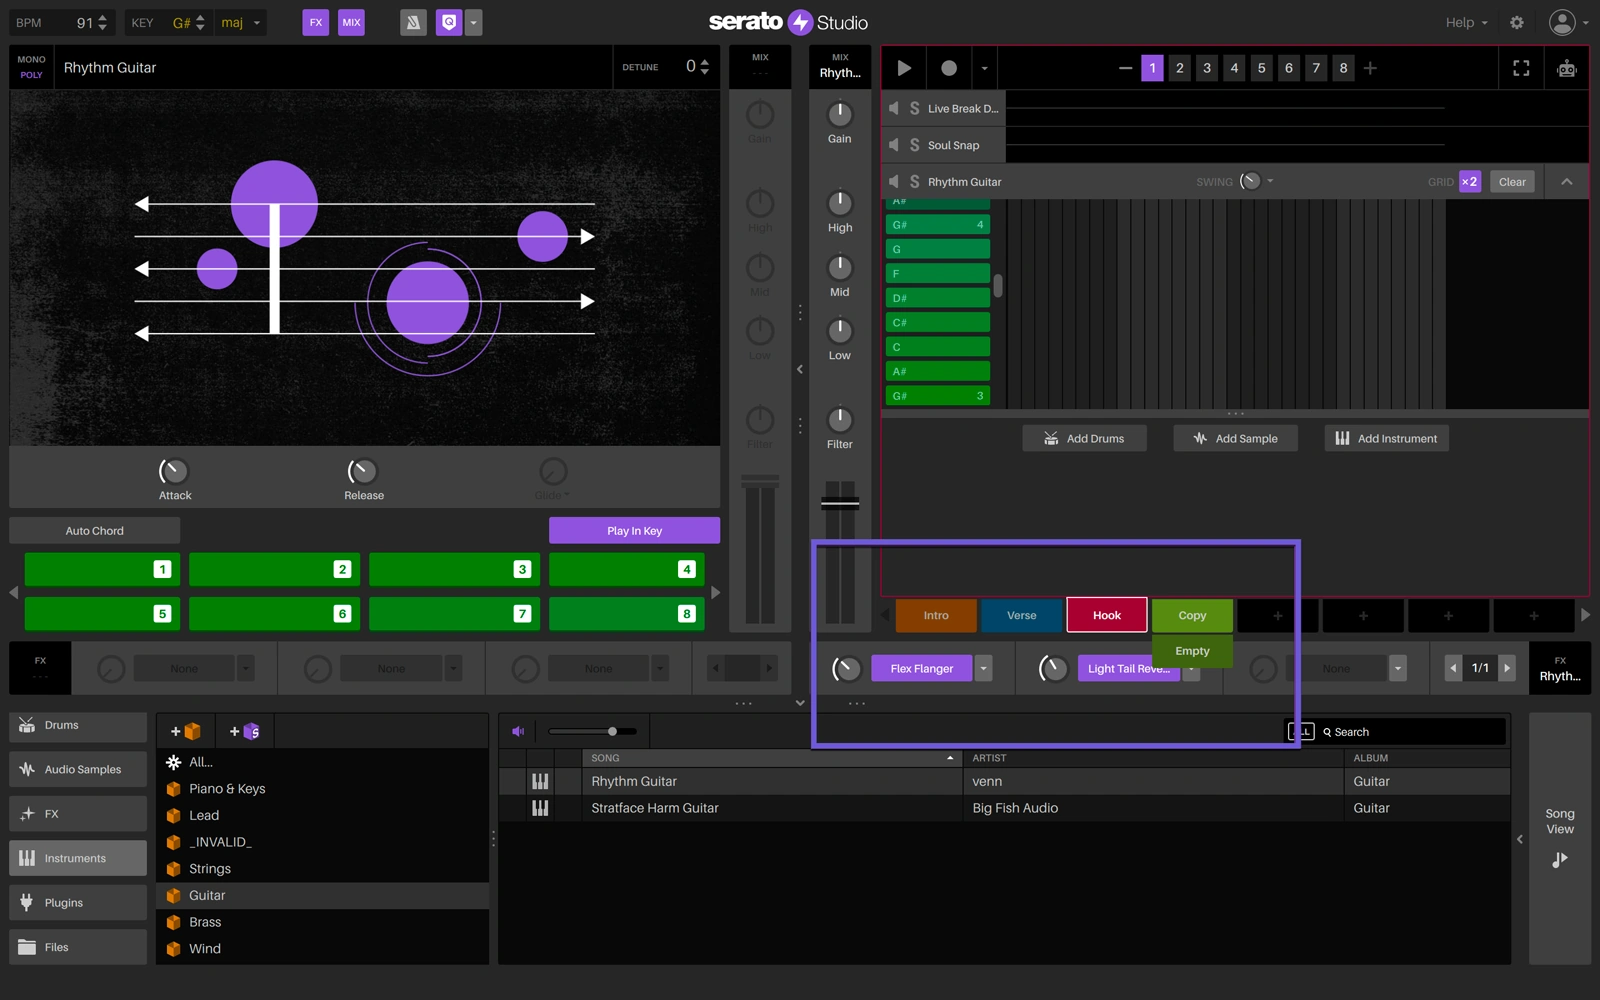
Task: Toggle the MIX panel button
Action: tap(351, 22)
